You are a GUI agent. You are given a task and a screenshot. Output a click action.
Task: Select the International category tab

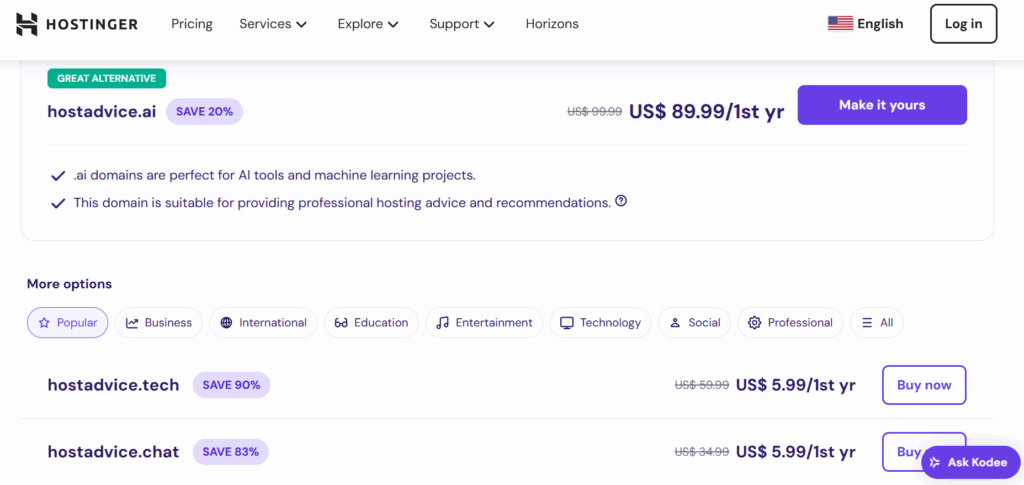[x=263, y=322]
